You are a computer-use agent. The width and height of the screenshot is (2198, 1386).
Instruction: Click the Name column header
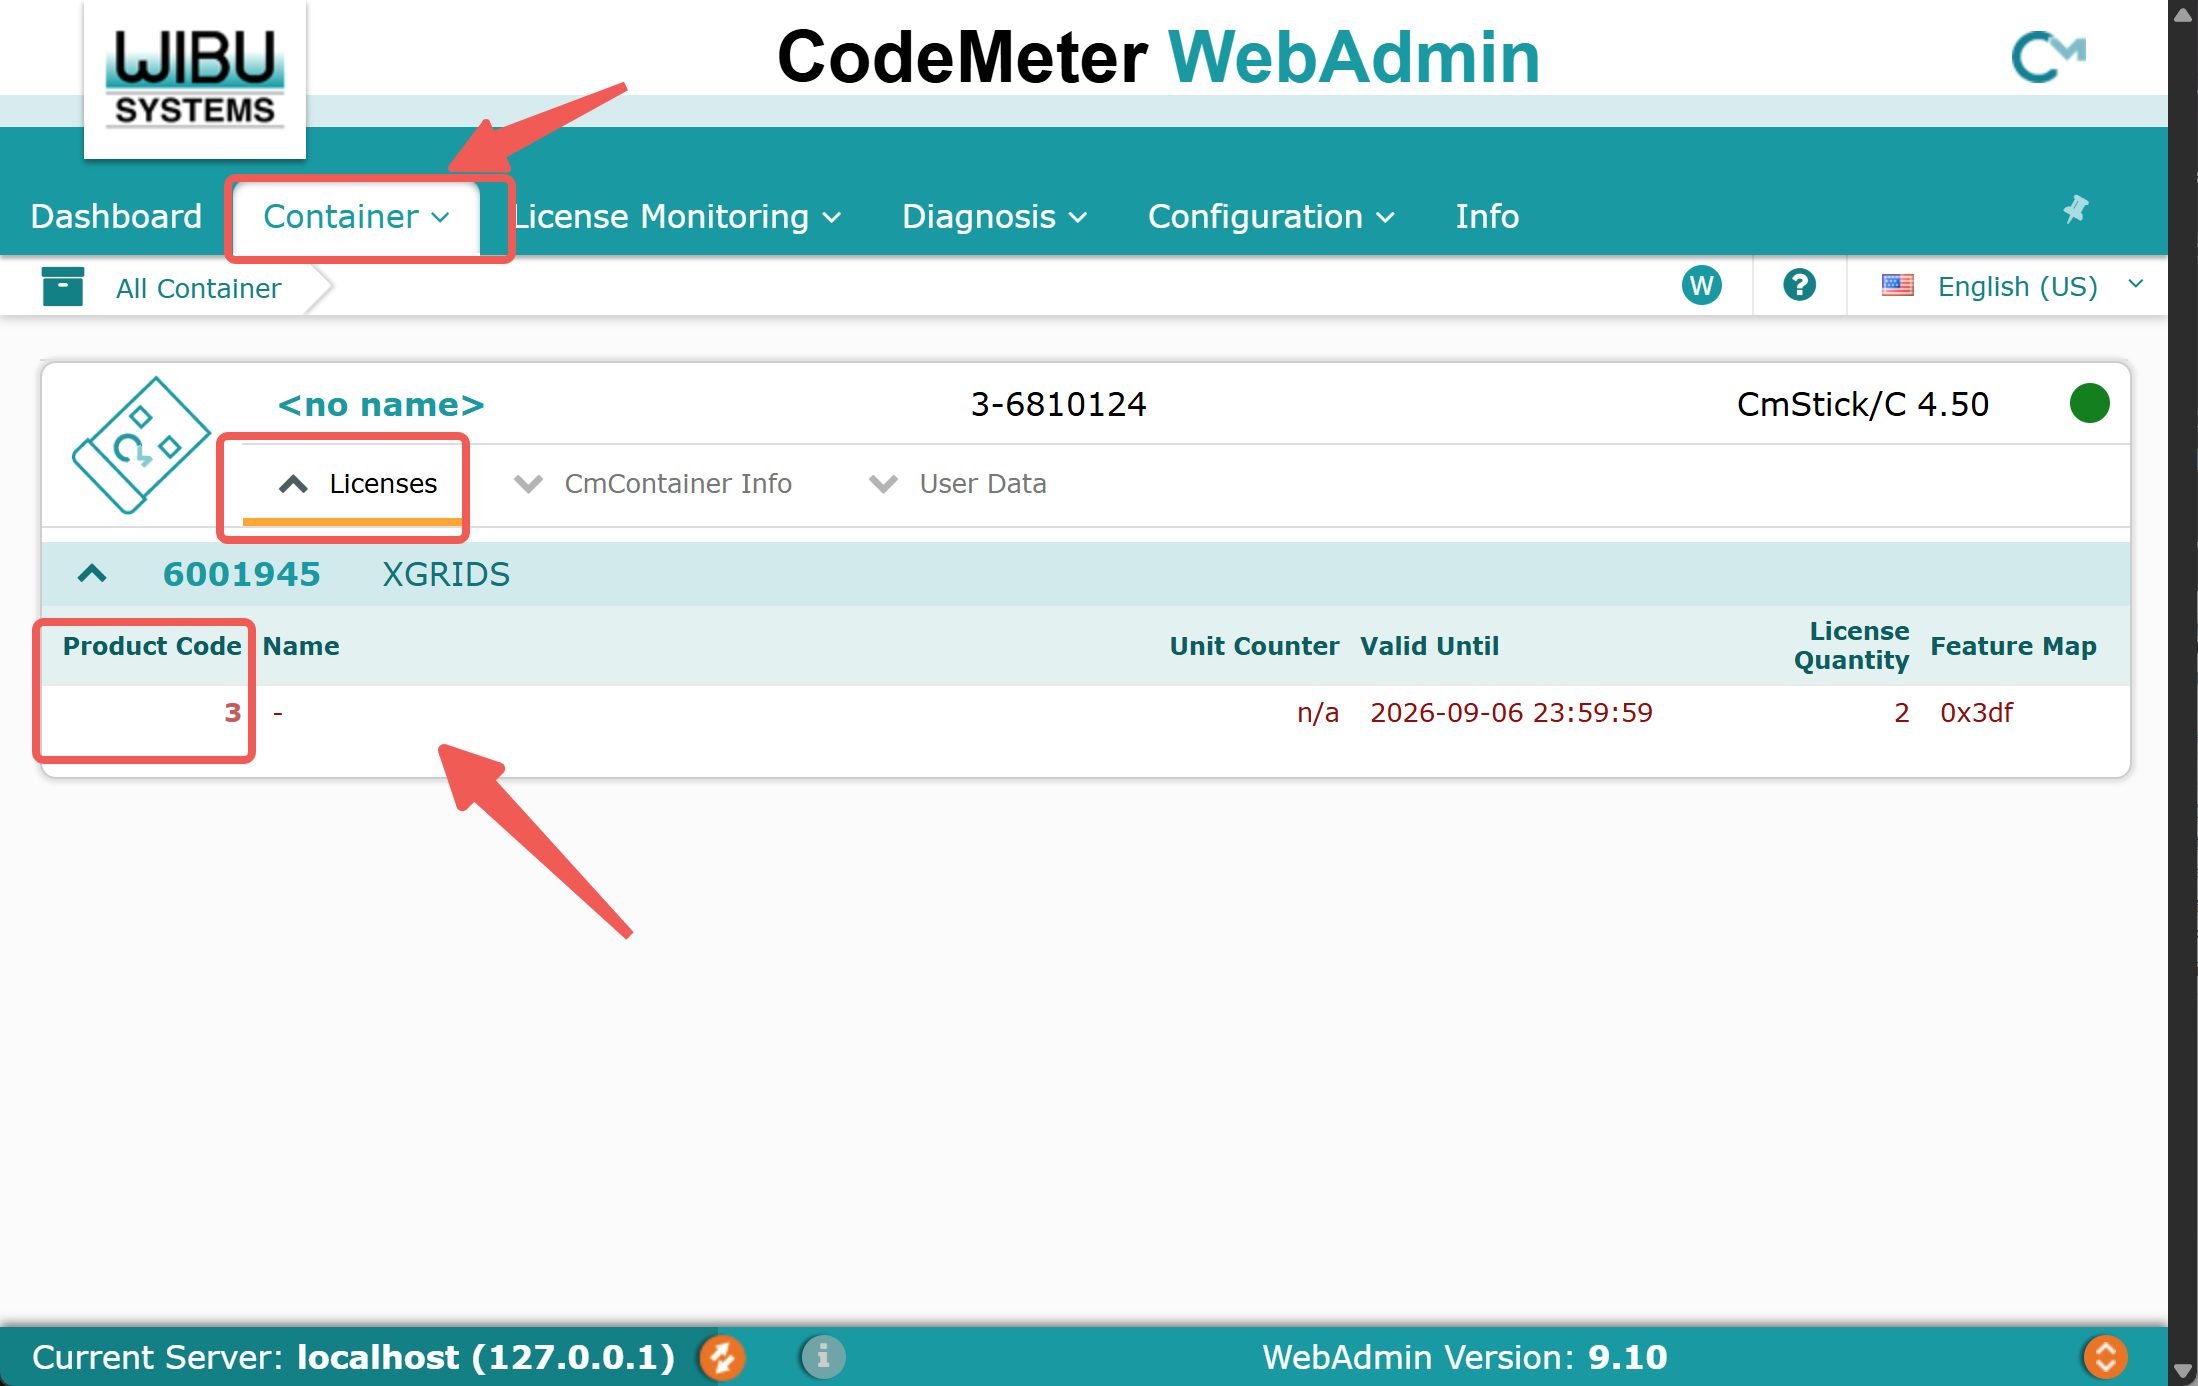[x=301, y=646]
